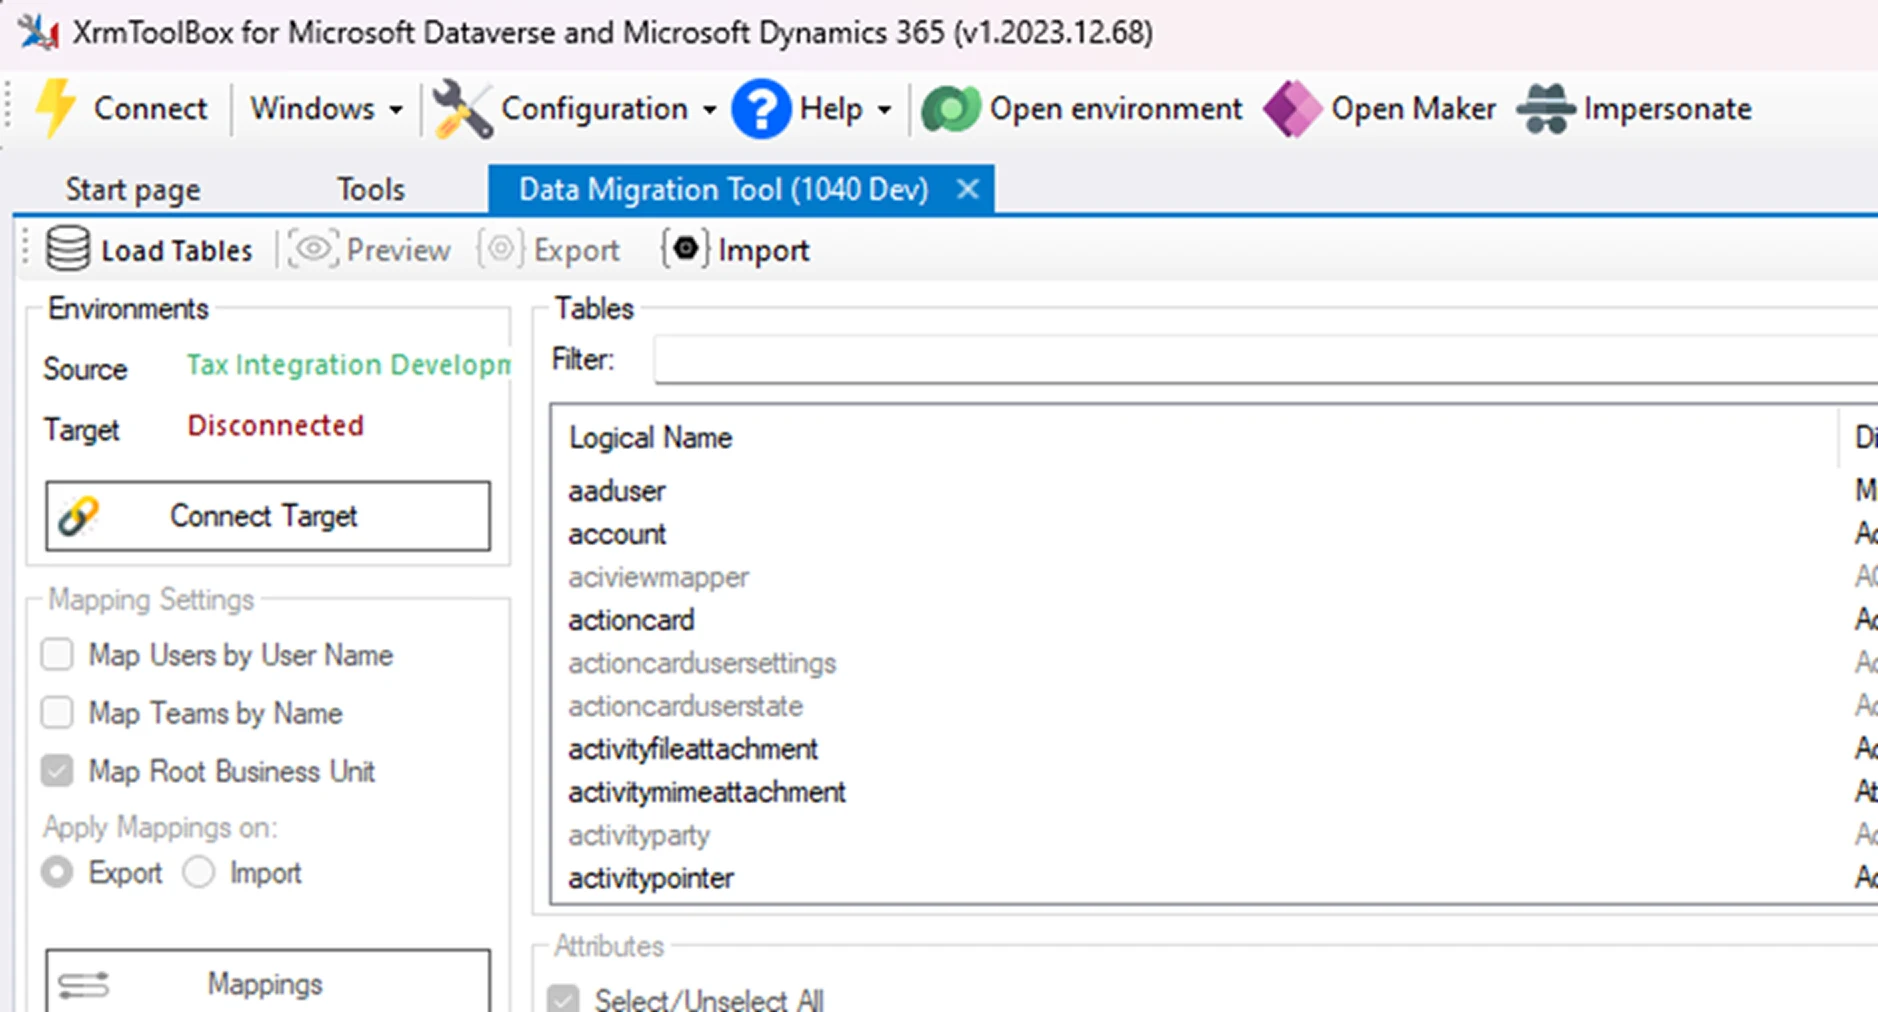Switch to the Start page tab
The width and height of the screenshot is (1878, 1012).
pyautogui.click(x=133, y=189)
